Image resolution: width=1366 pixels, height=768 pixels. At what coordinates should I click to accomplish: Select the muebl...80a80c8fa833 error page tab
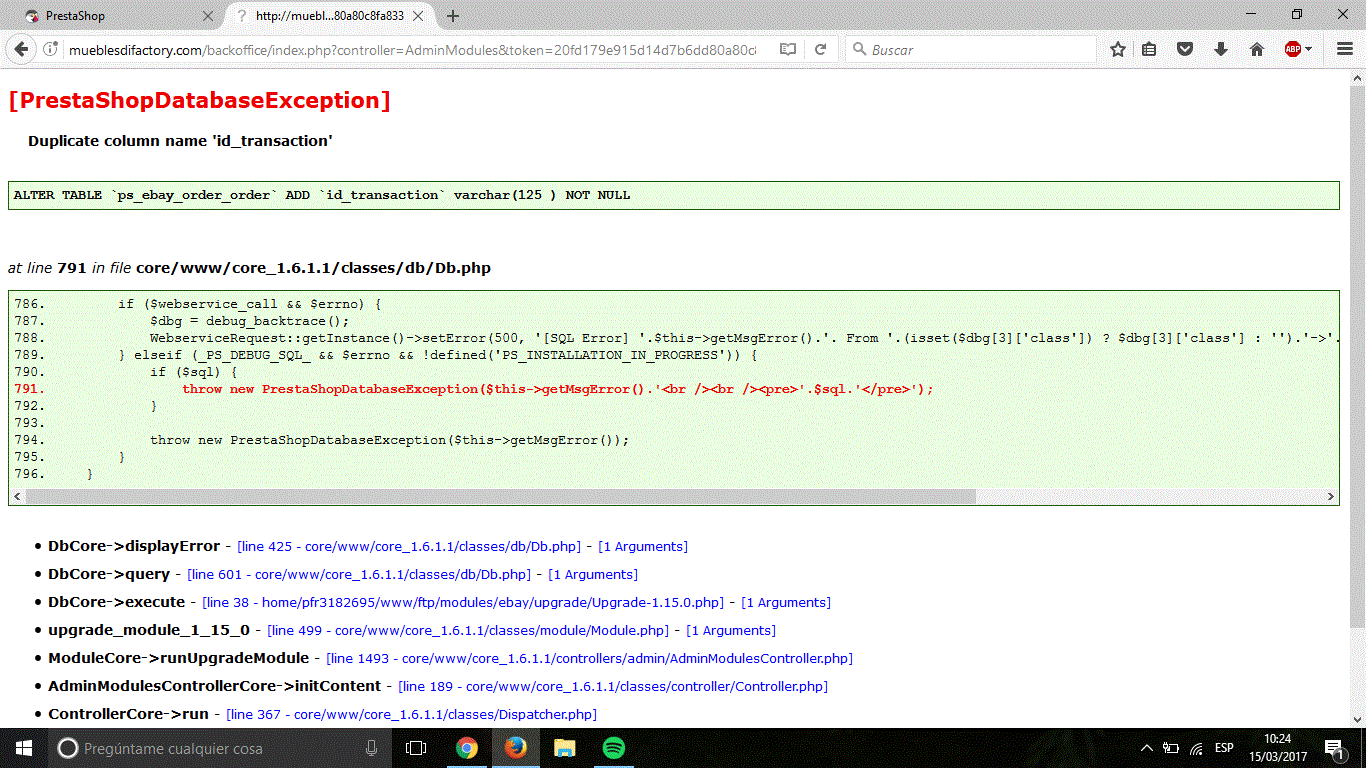pos(331,16)
